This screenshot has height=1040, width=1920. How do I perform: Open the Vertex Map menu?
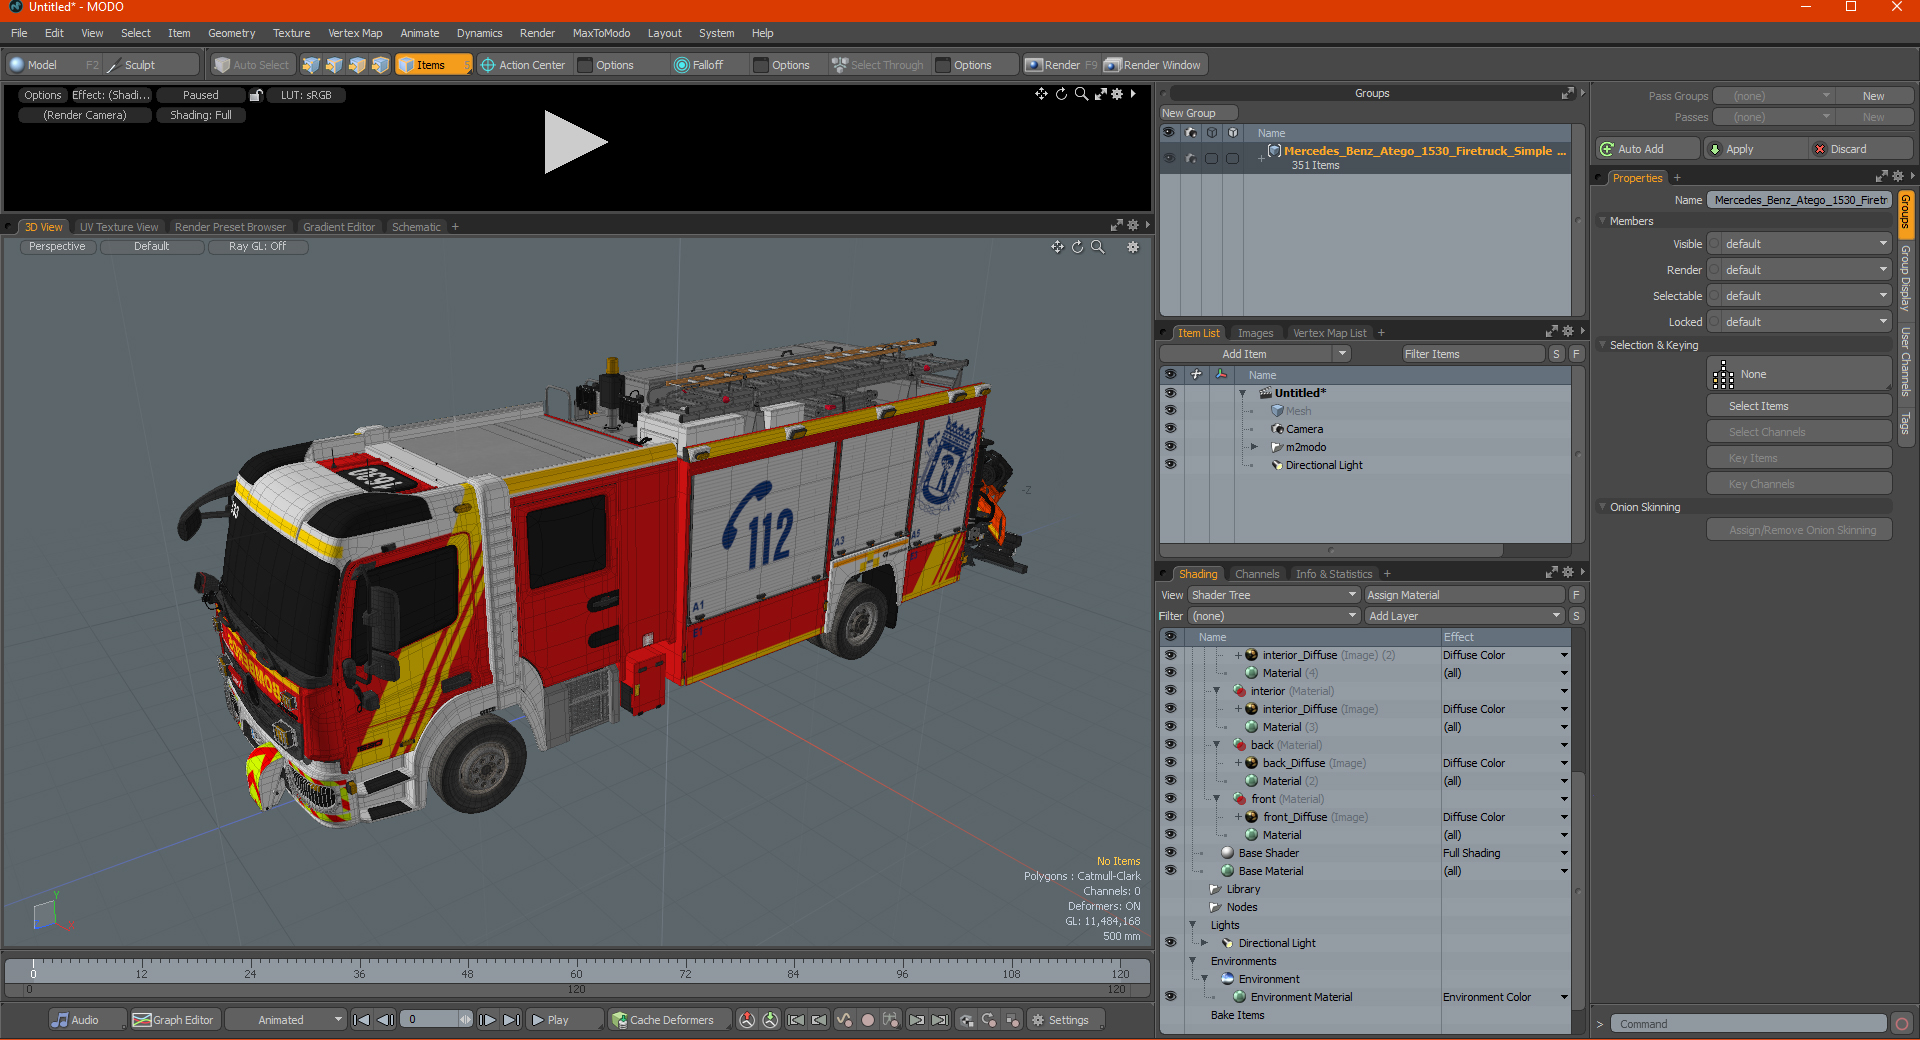click(x=355, y=33)
